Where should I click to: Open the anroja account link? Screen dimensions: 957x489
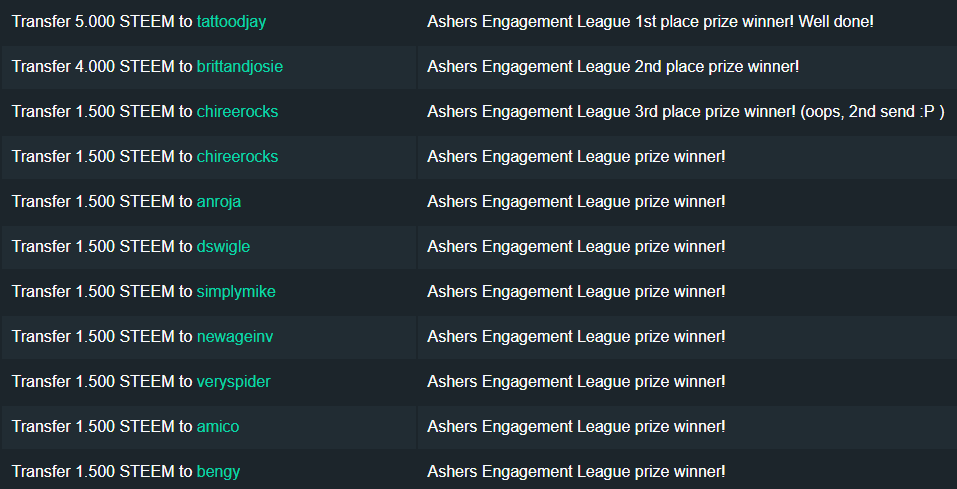[218, 202]
